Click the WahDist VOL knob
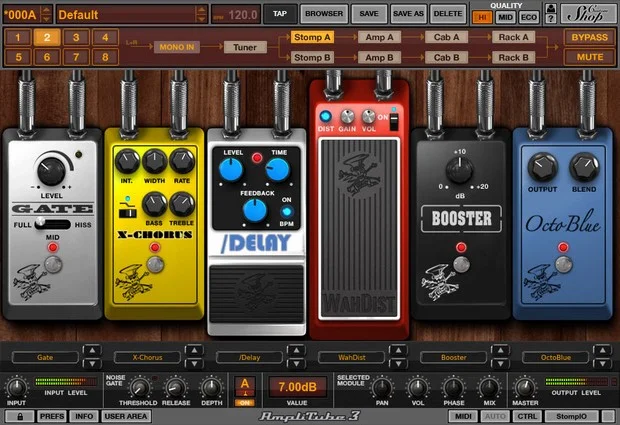Image resolution: width=620 pixels, height=425 pixels. point(369,117)
